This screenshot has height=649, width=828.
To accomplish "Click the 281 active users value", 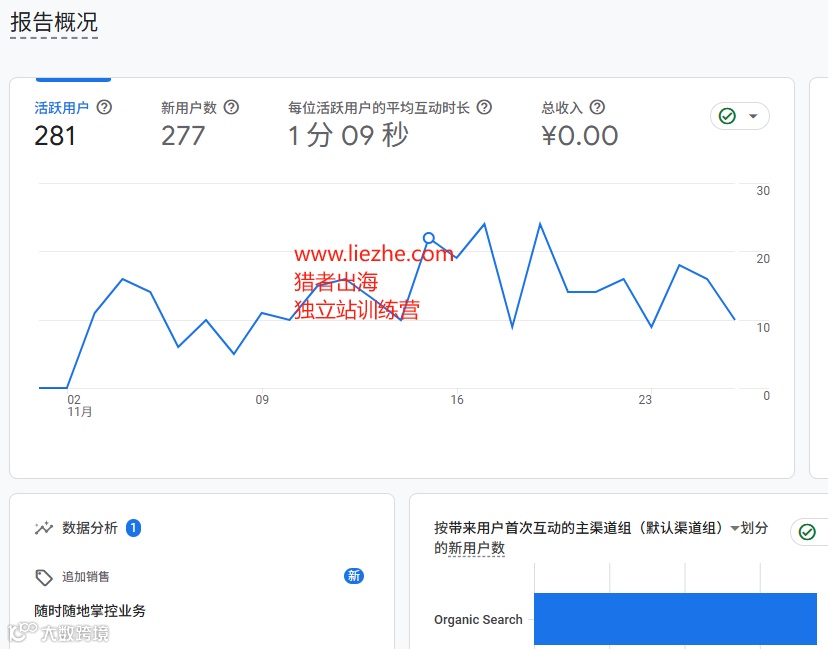I will (55, 136).
